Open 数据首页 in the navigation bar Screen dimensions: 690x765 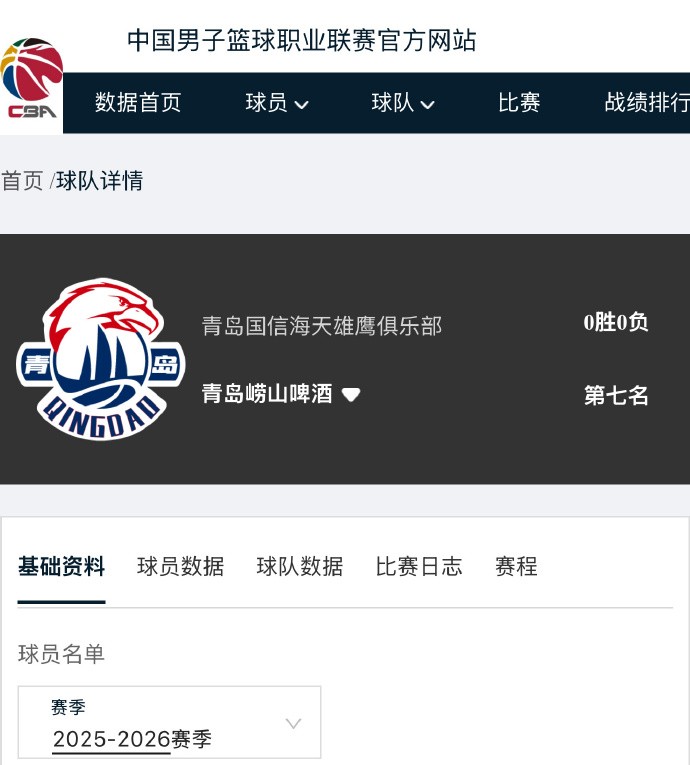click(x=138, y=102)
